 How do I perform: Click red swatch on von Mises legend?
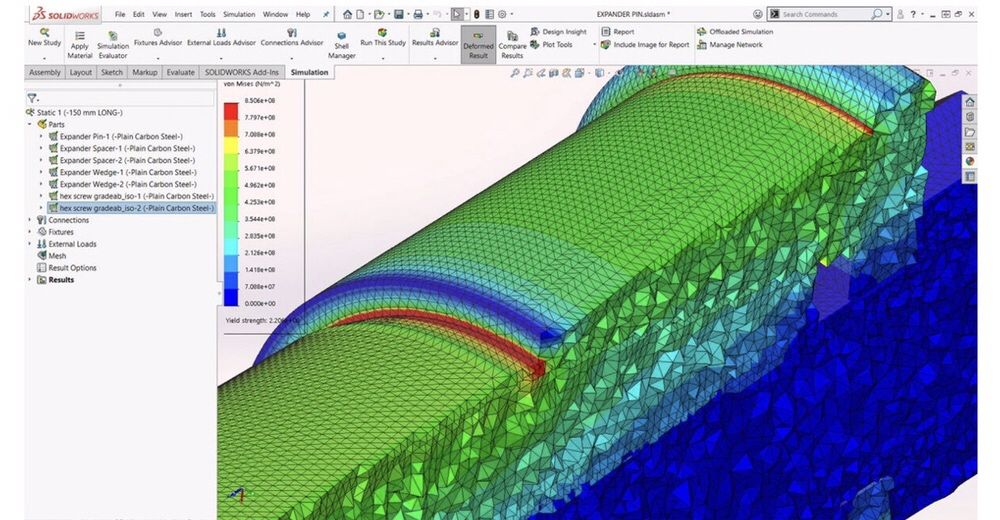(x=231, y=110)
